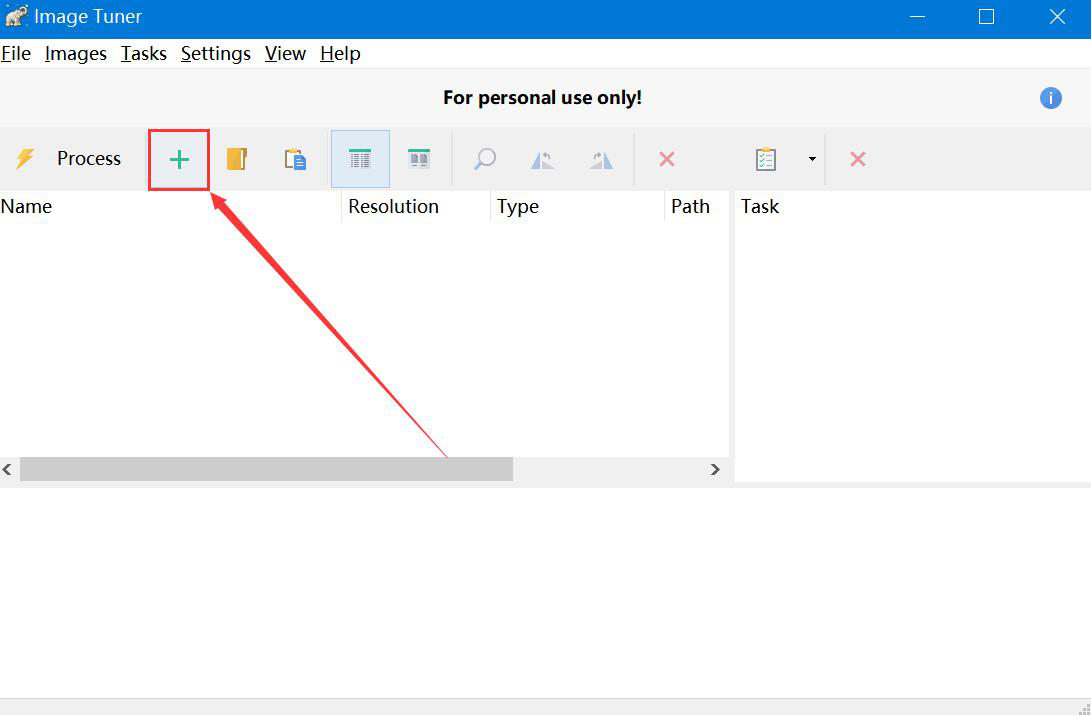Open the Settings menu
This screenshot has height=715, width=1091.
(216, 54)
